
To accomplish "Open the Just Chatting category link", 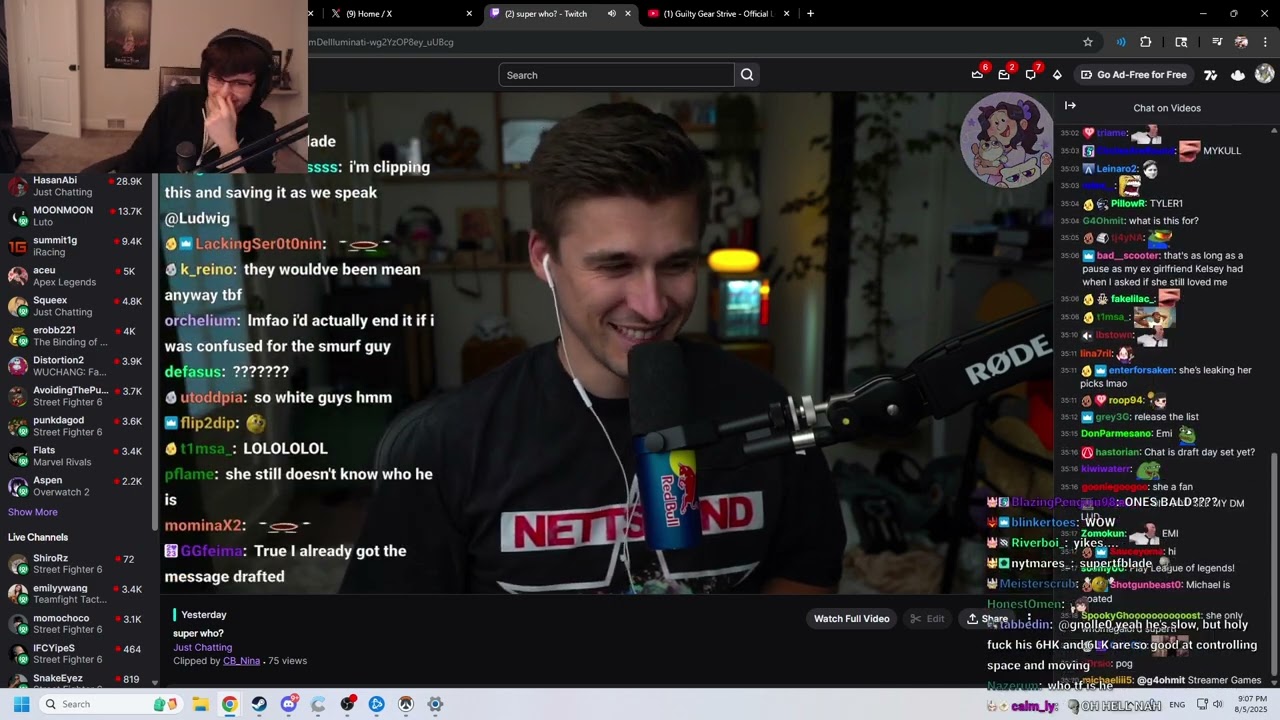I will (x=202, y=647).
